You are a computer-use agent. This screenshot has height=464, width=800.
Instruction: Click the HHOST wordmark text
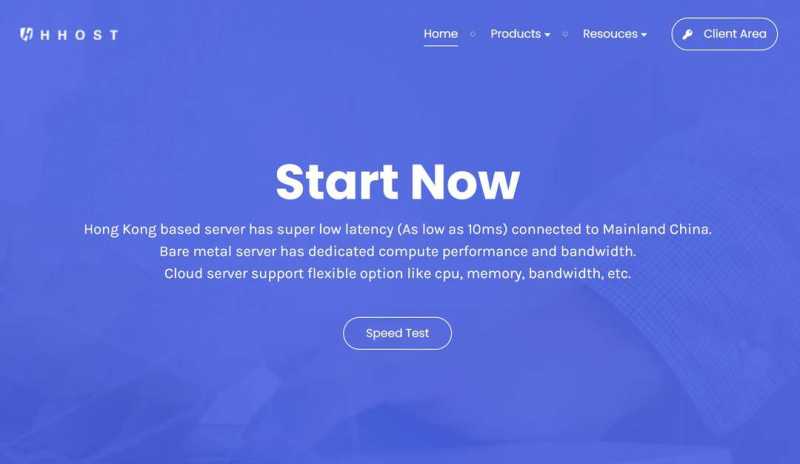tap(79, 35)
